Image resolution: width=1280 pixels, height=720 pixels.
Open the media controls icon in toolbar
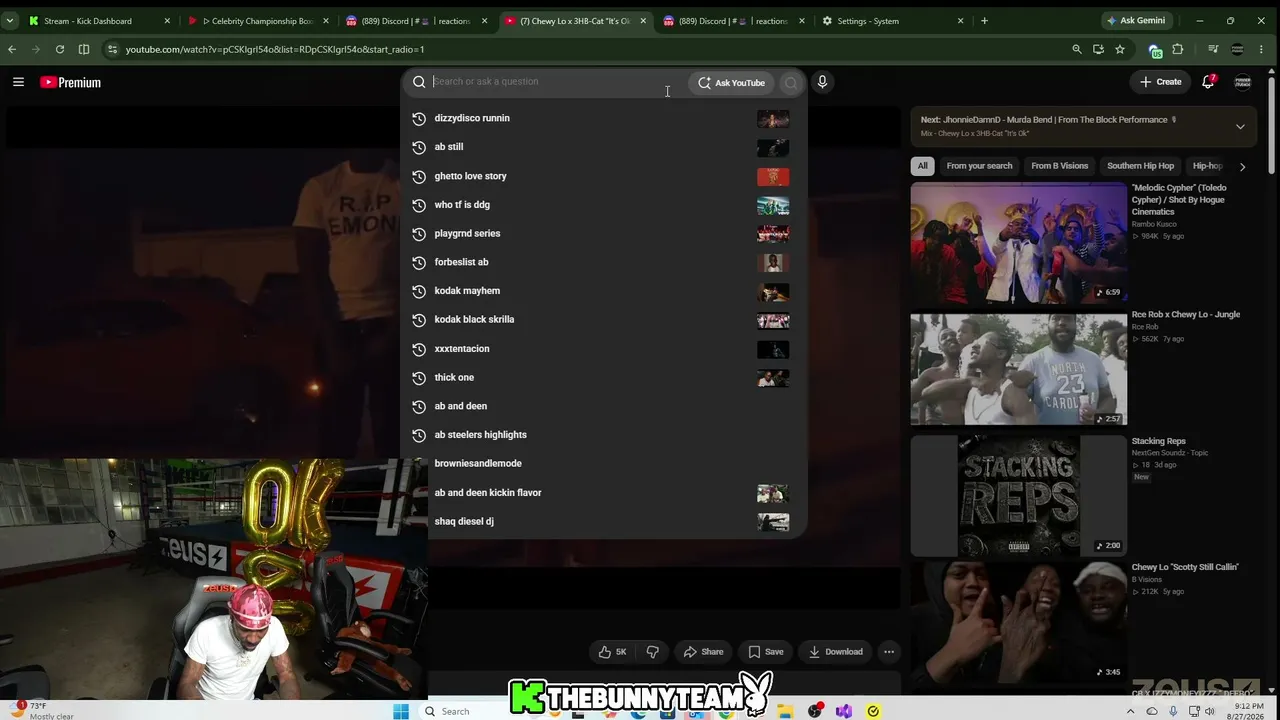(1213, 49)
